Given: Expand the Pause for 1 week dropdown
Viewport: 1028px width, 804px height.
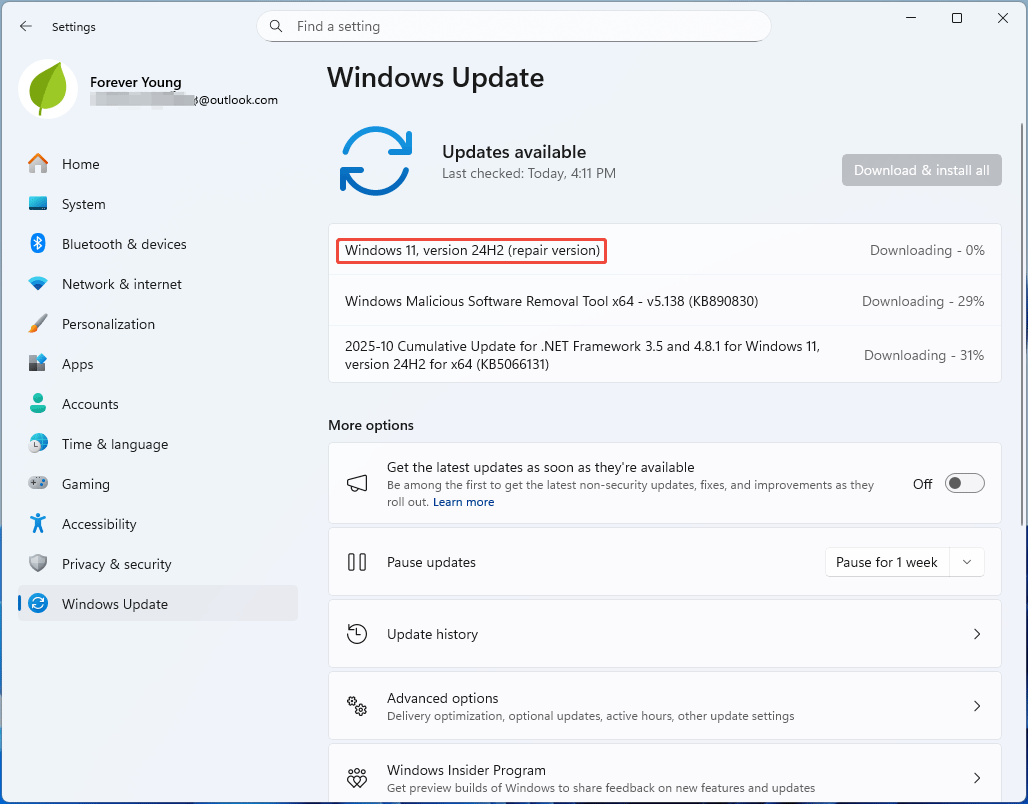Looking at the screenshot, I should [966, 562].
